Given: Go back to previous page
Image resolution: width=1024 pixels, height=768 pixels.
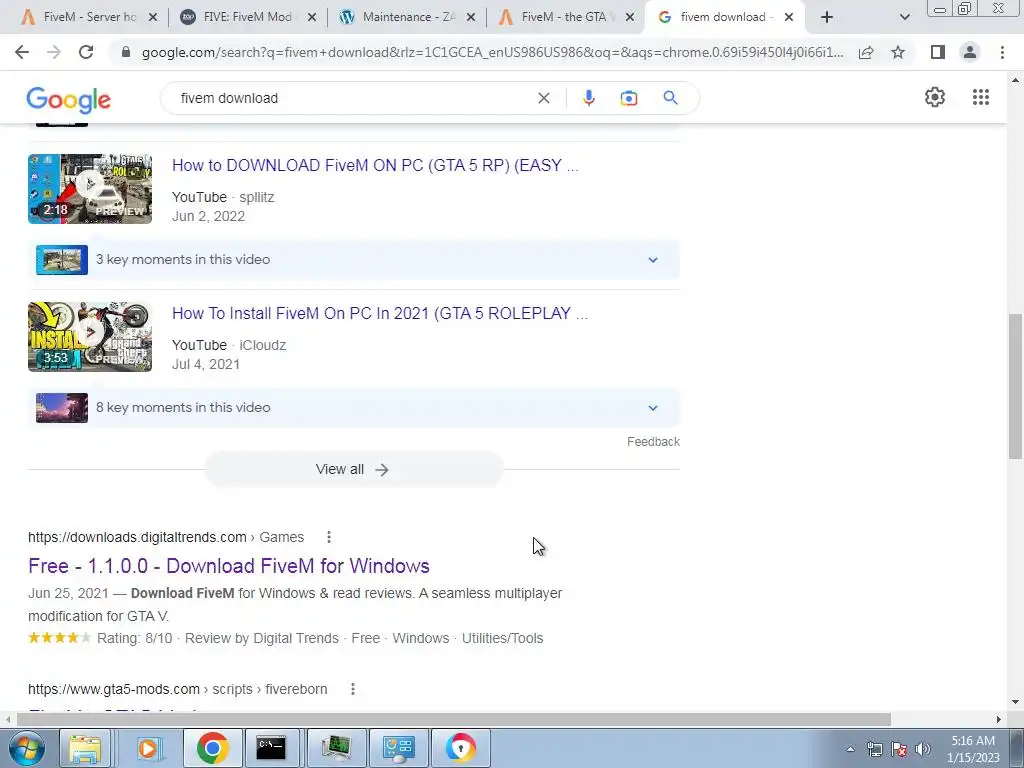Looking at the screenshot, I should tap(22, 52).
